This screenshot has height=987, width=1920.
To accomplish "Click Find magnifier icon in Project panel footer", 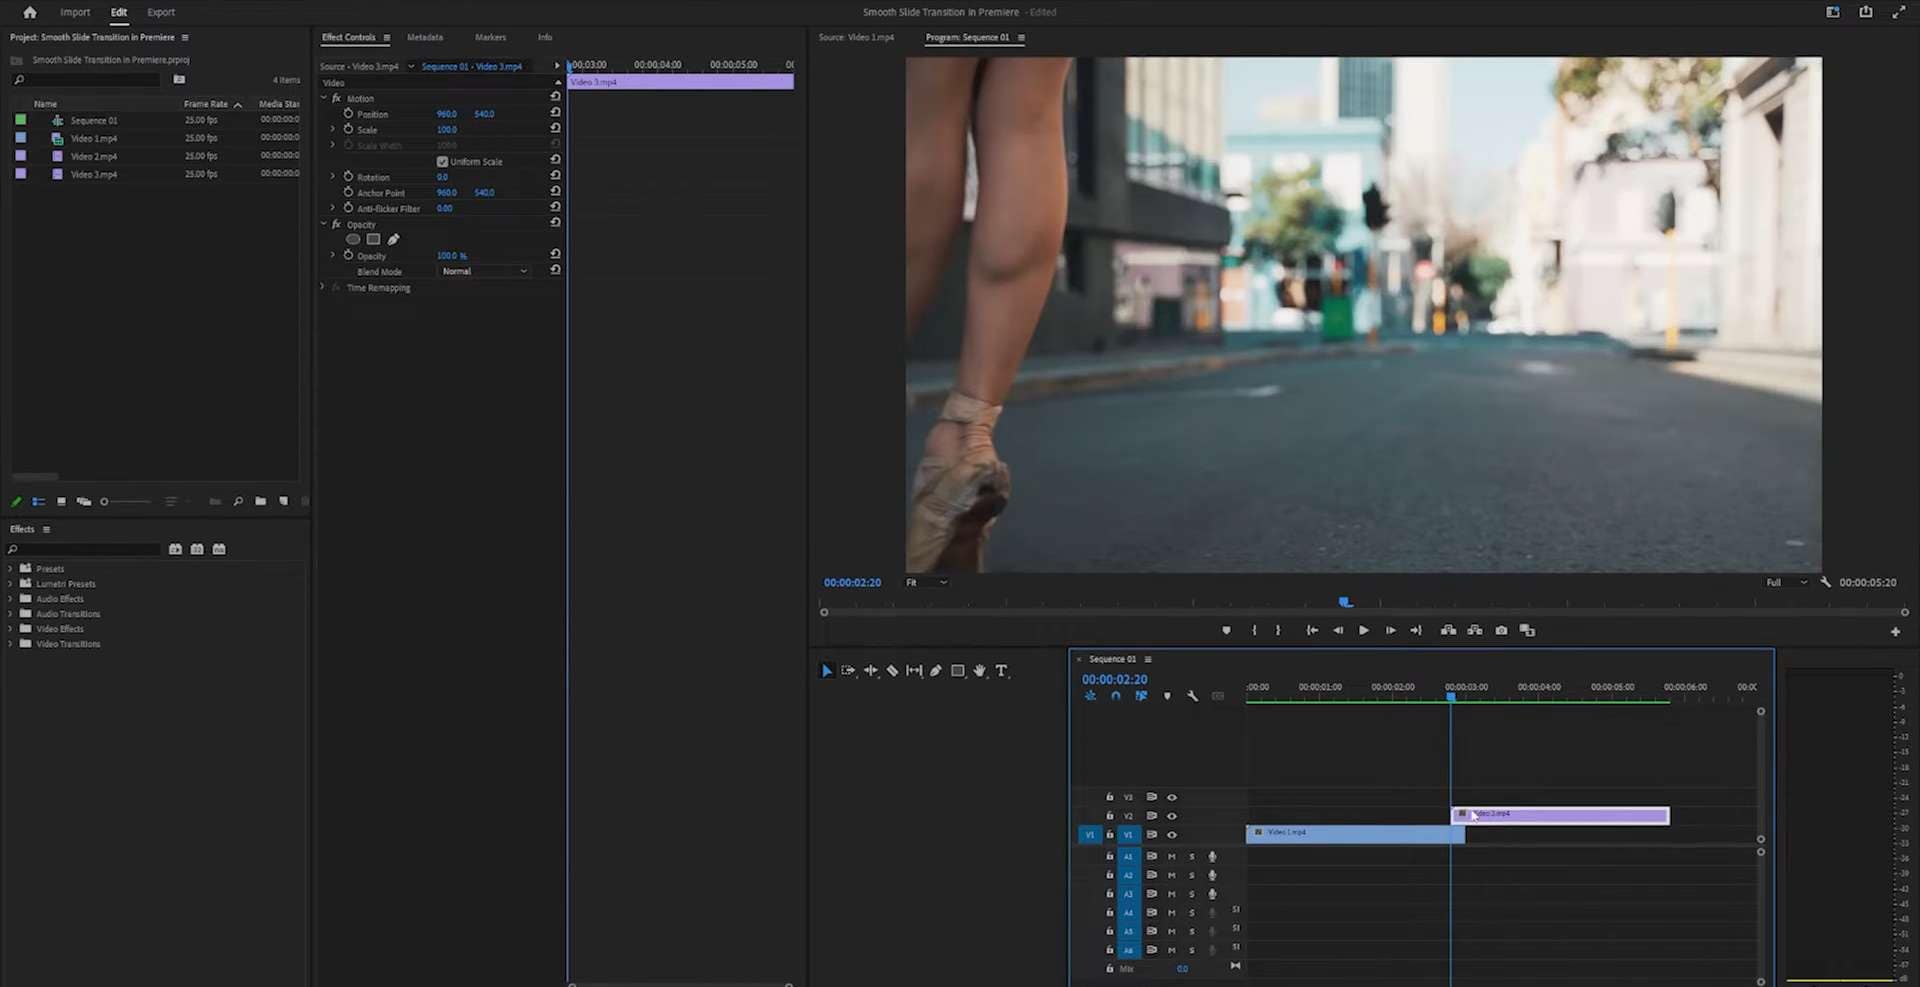I will 238,501.
